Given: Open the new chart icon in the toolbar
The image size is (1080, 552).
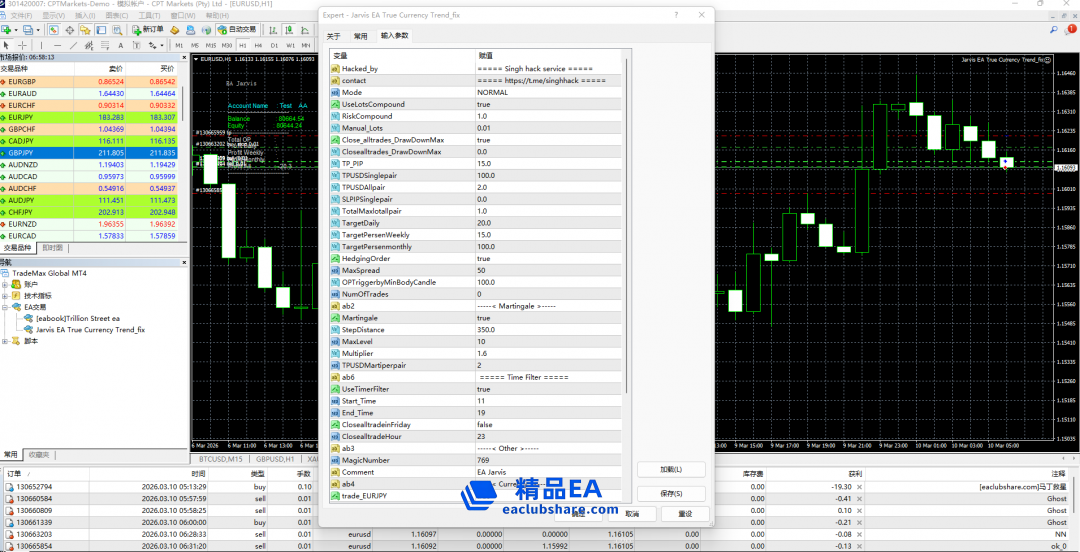Looking at the screenshot, I should (8, 30).
